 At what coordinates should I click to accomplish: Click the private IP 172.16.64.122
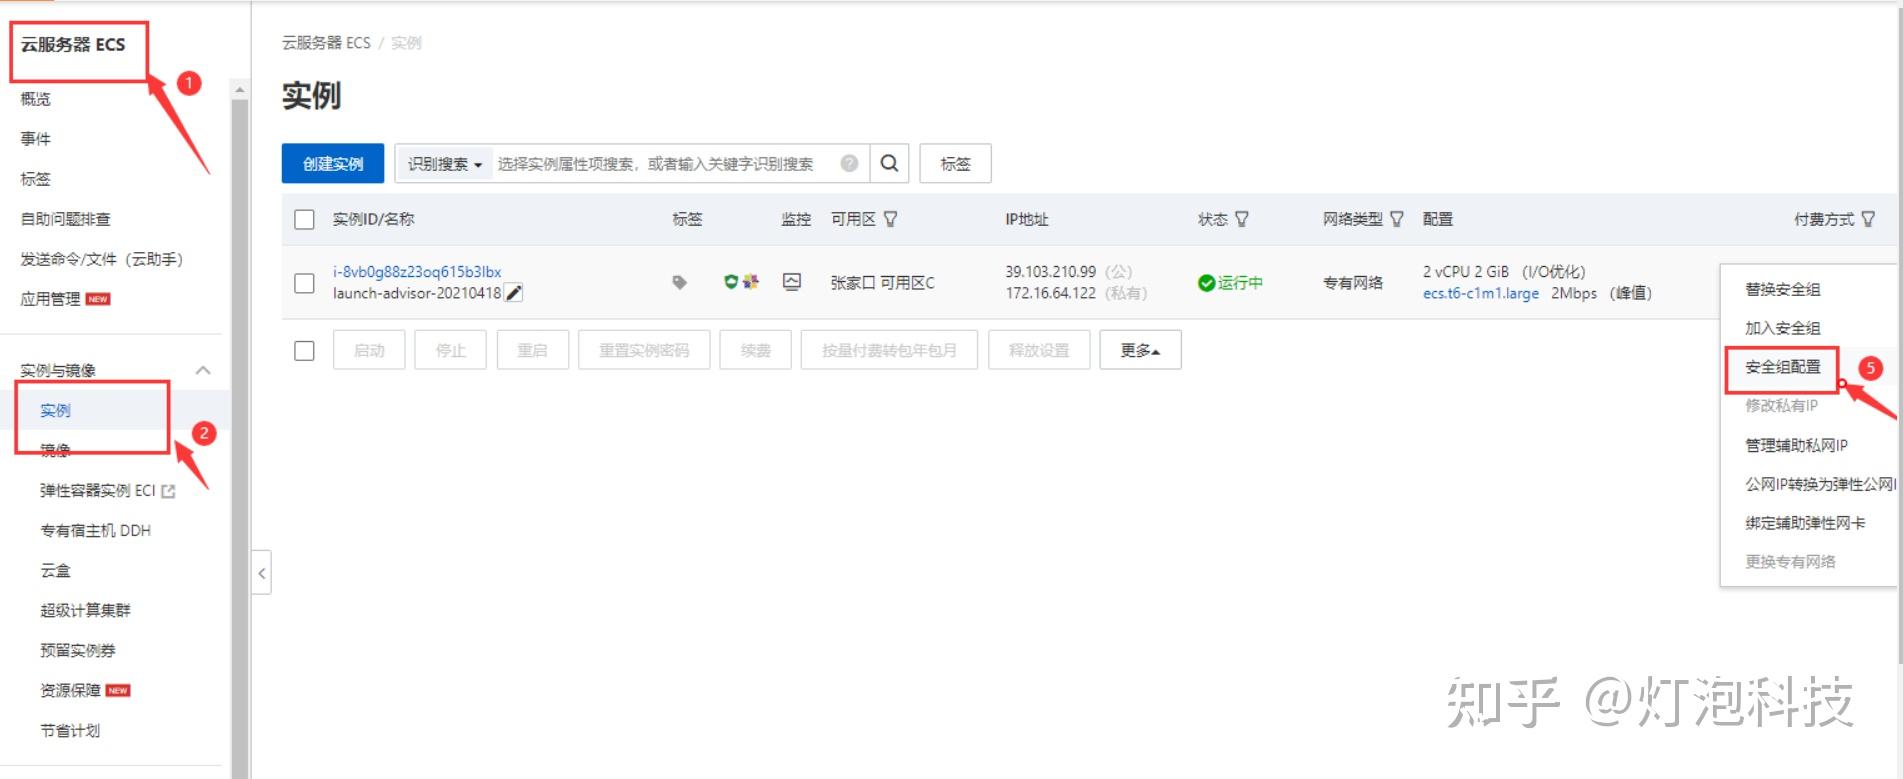[x=1051, y=293]
